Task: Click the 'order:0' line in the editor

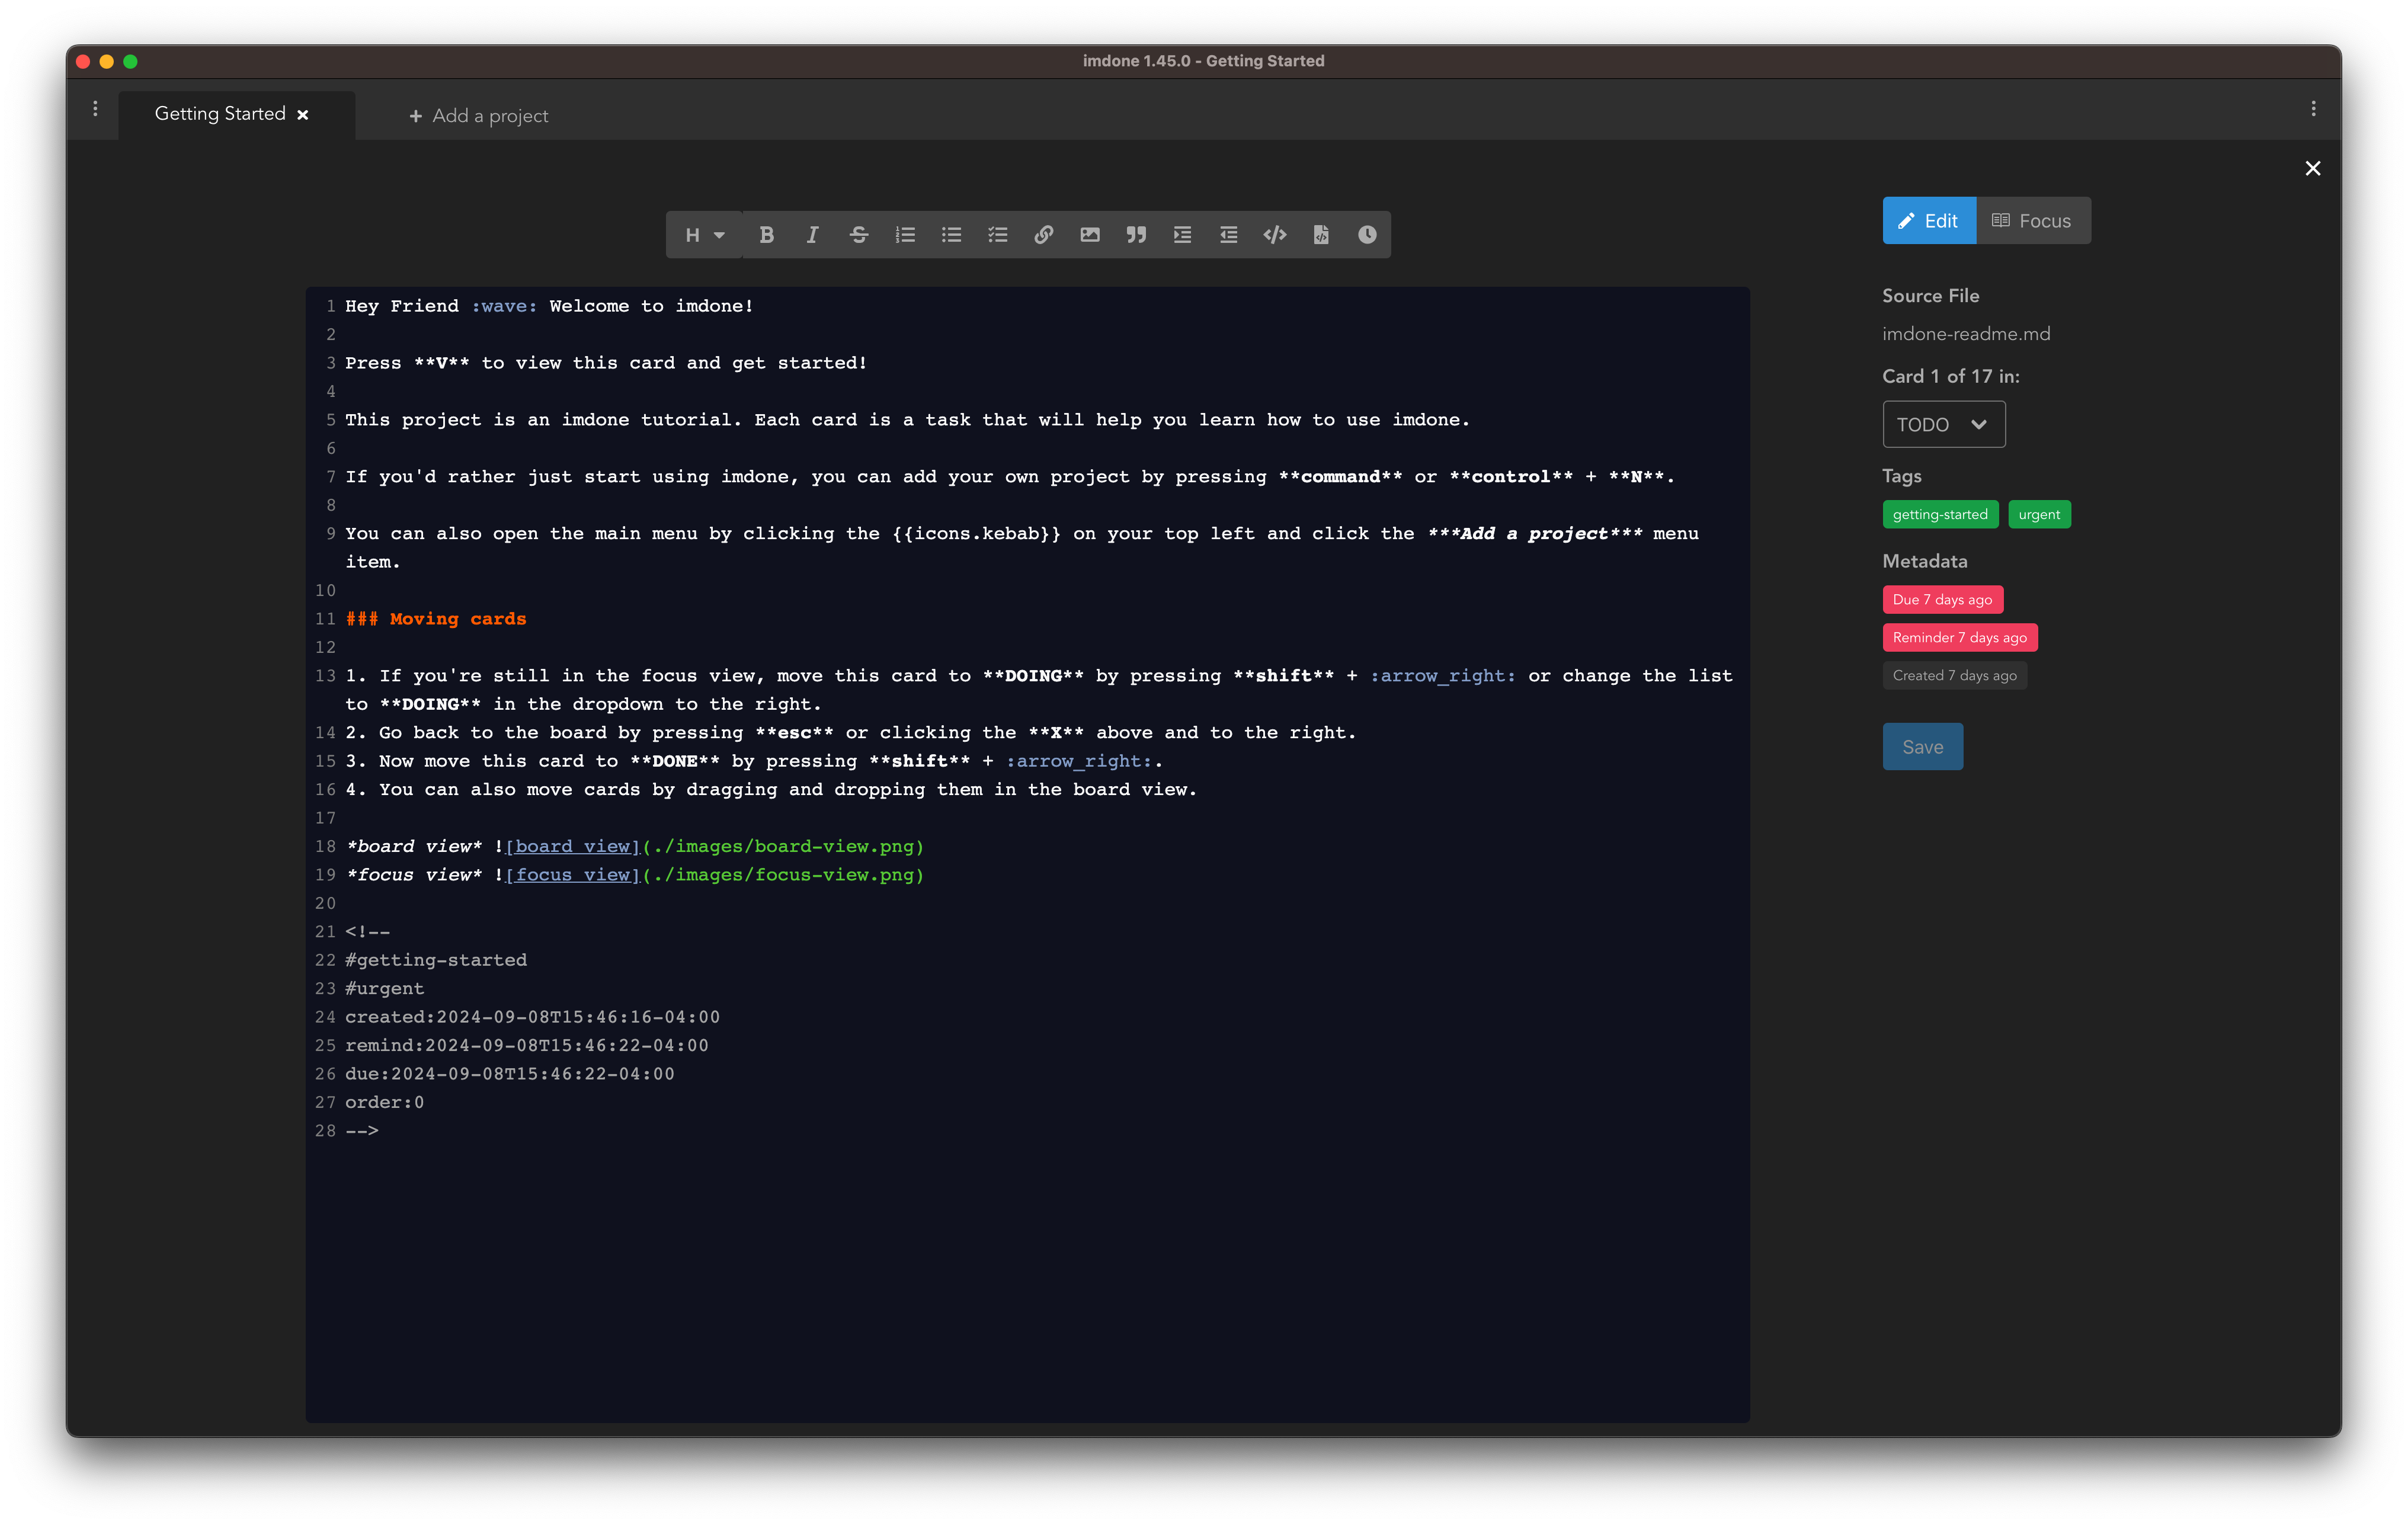Action: (385, 1102)
